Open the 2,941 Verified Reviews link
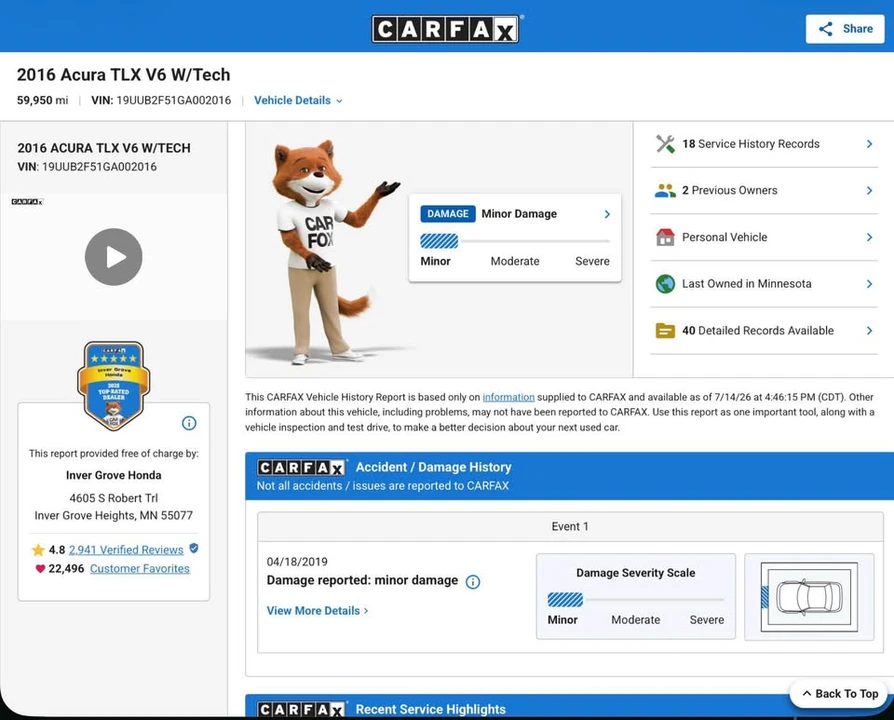 pyautogui.click(x=126, y=550)
